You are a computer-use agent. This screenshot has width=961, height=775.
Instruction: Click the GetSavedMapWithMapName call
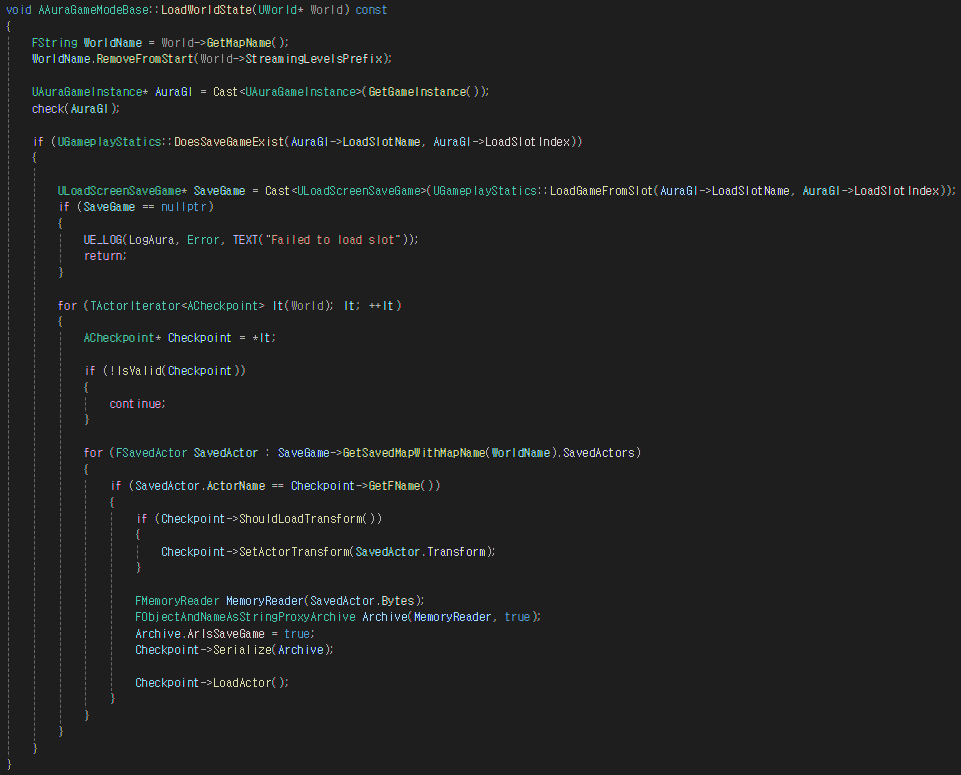[x=414, y=453]
